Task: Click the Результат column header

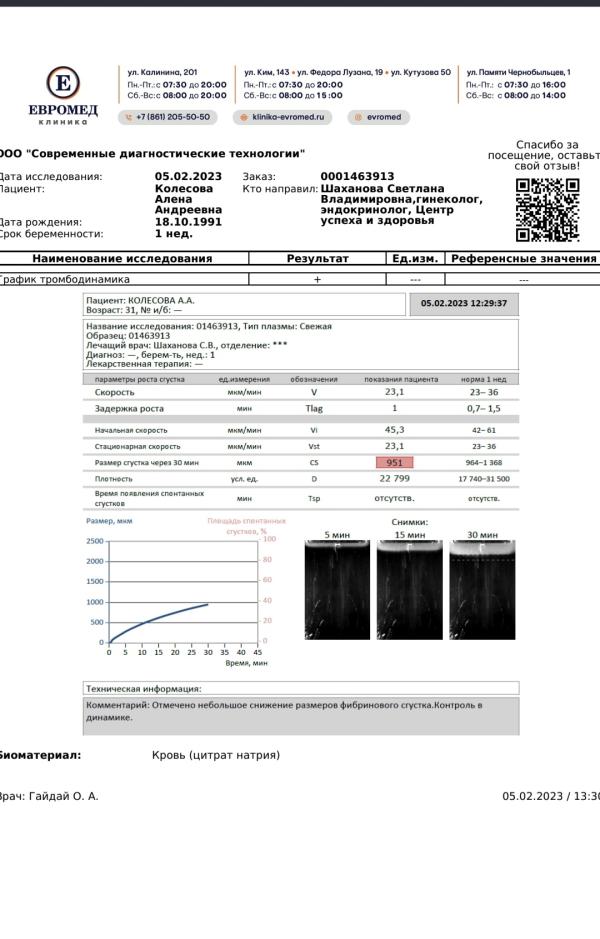Action: click(x=317, y=259)
